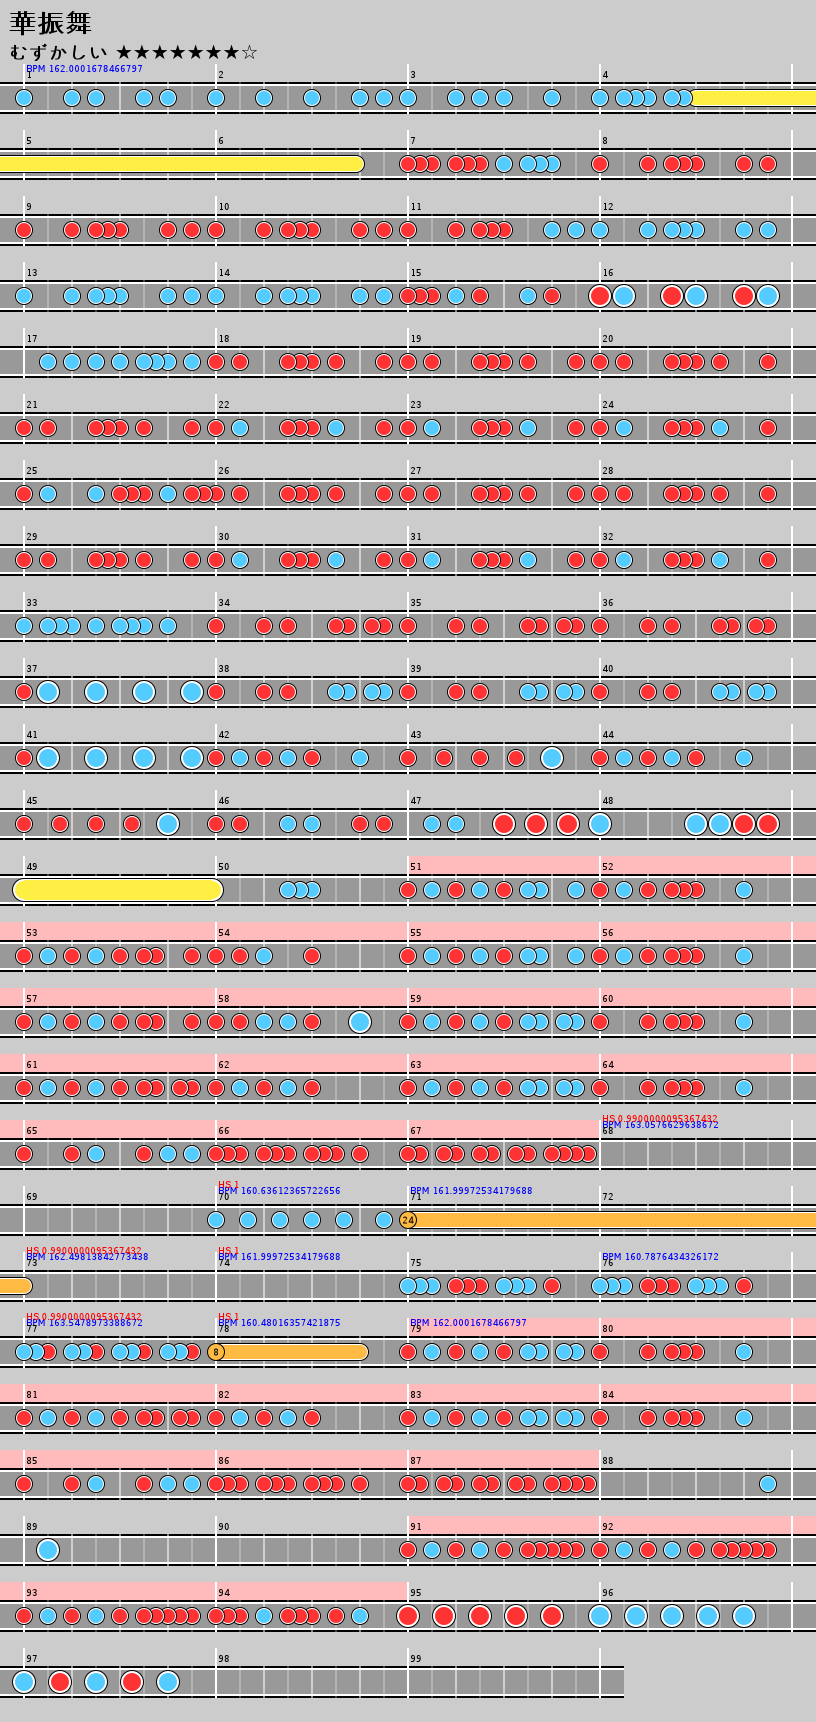816x1722 pixels.
Task: Click the measure 99 number marker
Action: (x=416, y=1659)
